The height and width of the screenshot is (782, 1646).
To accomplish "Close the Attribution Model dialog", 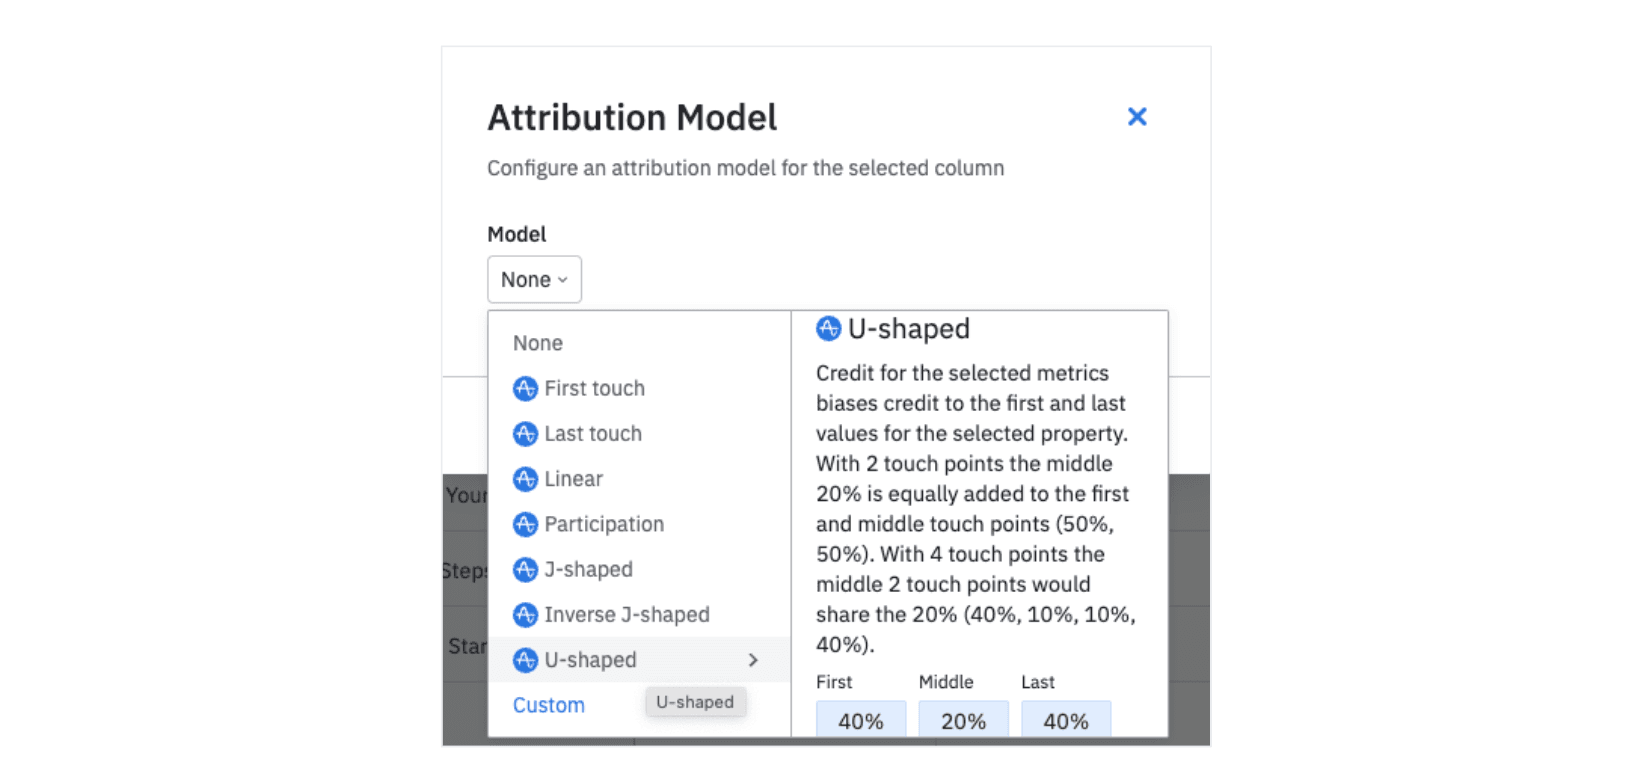I will 1137,117.
